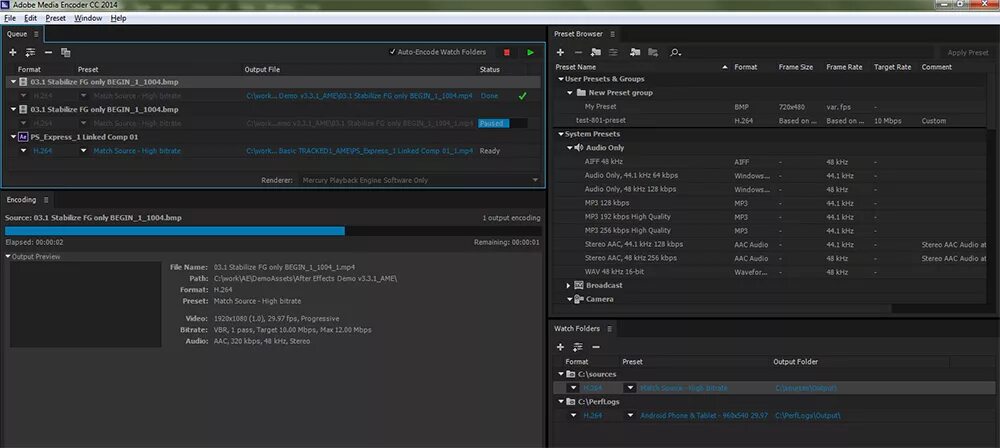Open Watch Folders panel menu icon

[x=609, y=329]
